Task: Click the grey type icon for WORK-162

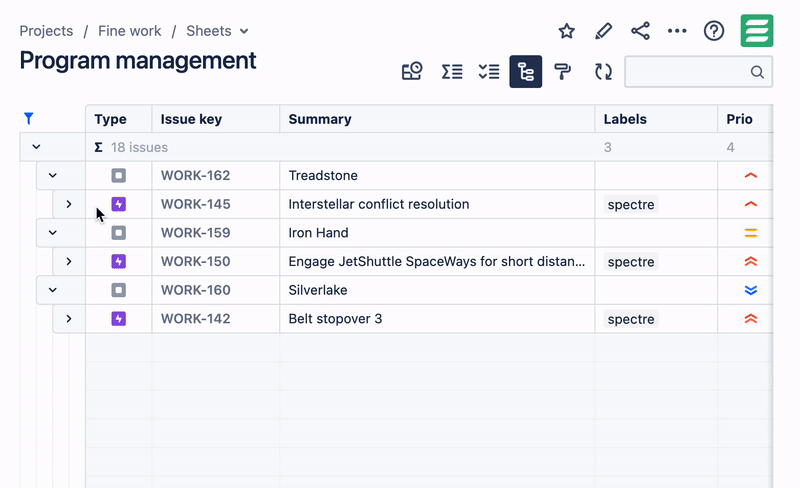Action: pyautogui.click(x=118, y=176)
